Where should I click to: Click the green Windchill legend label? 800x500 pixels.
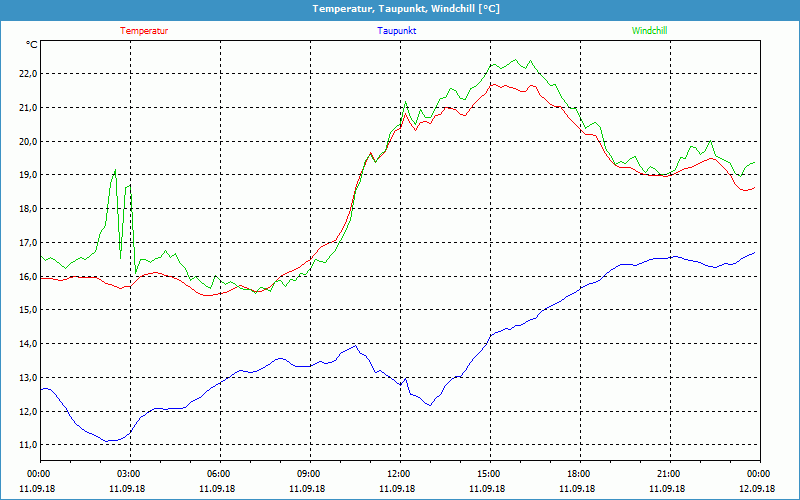(649, 30)
